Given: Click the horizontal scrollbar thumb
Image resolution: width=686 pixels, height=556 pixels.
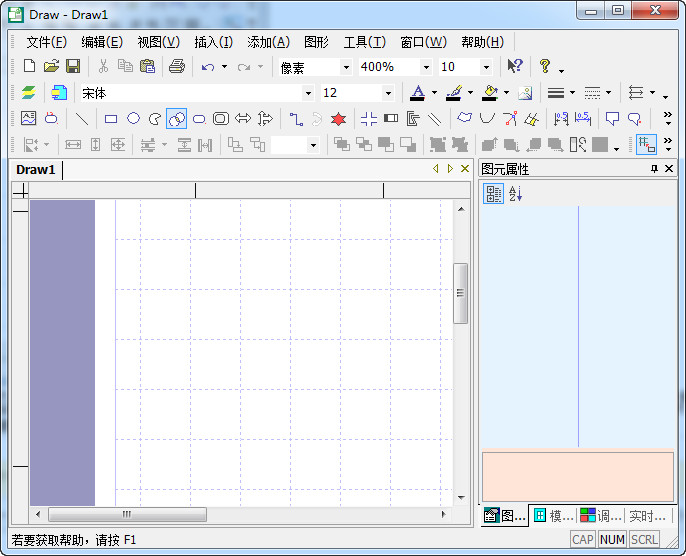Looking at the screenshot, I should [x=127, y=514].
